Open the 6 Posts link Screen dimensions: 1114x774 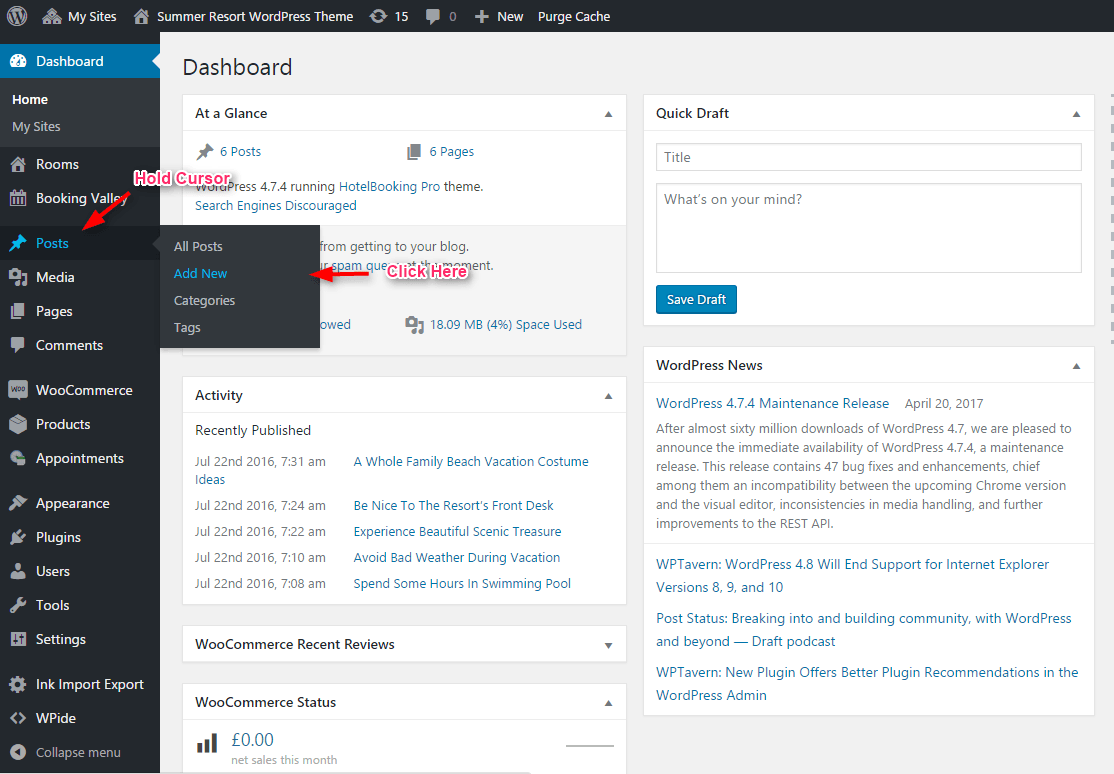coord(240,151)
